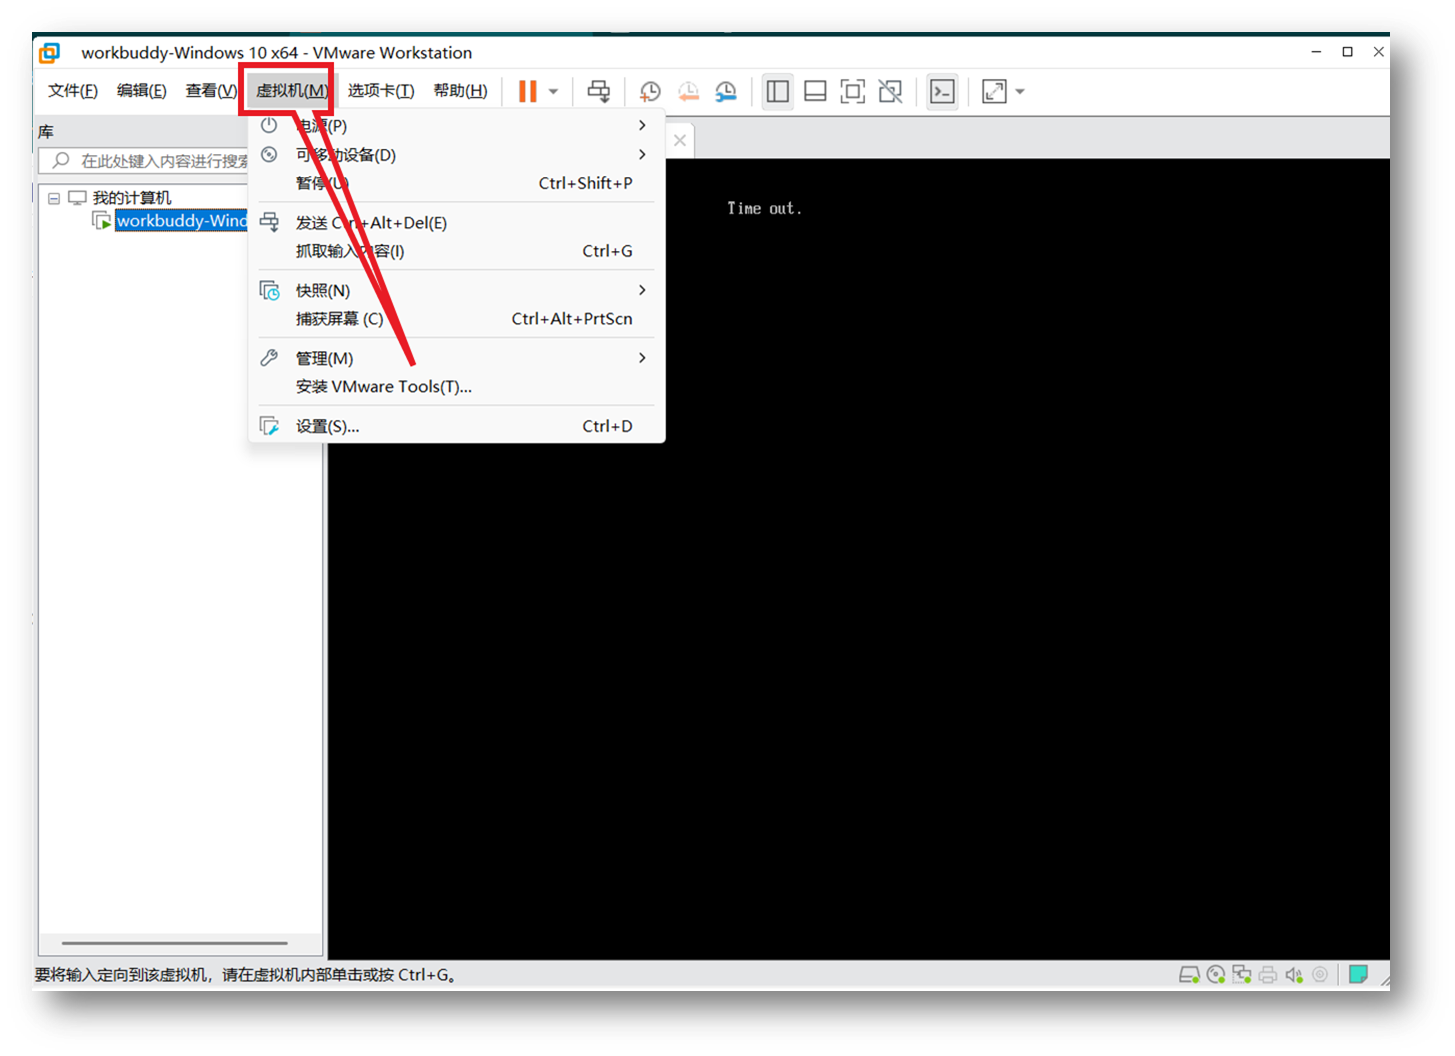Image resolution: width=1455 pixels, height=1056 pixels.
Task: Click the full screen mode toolbar icon
Action: 853,92
